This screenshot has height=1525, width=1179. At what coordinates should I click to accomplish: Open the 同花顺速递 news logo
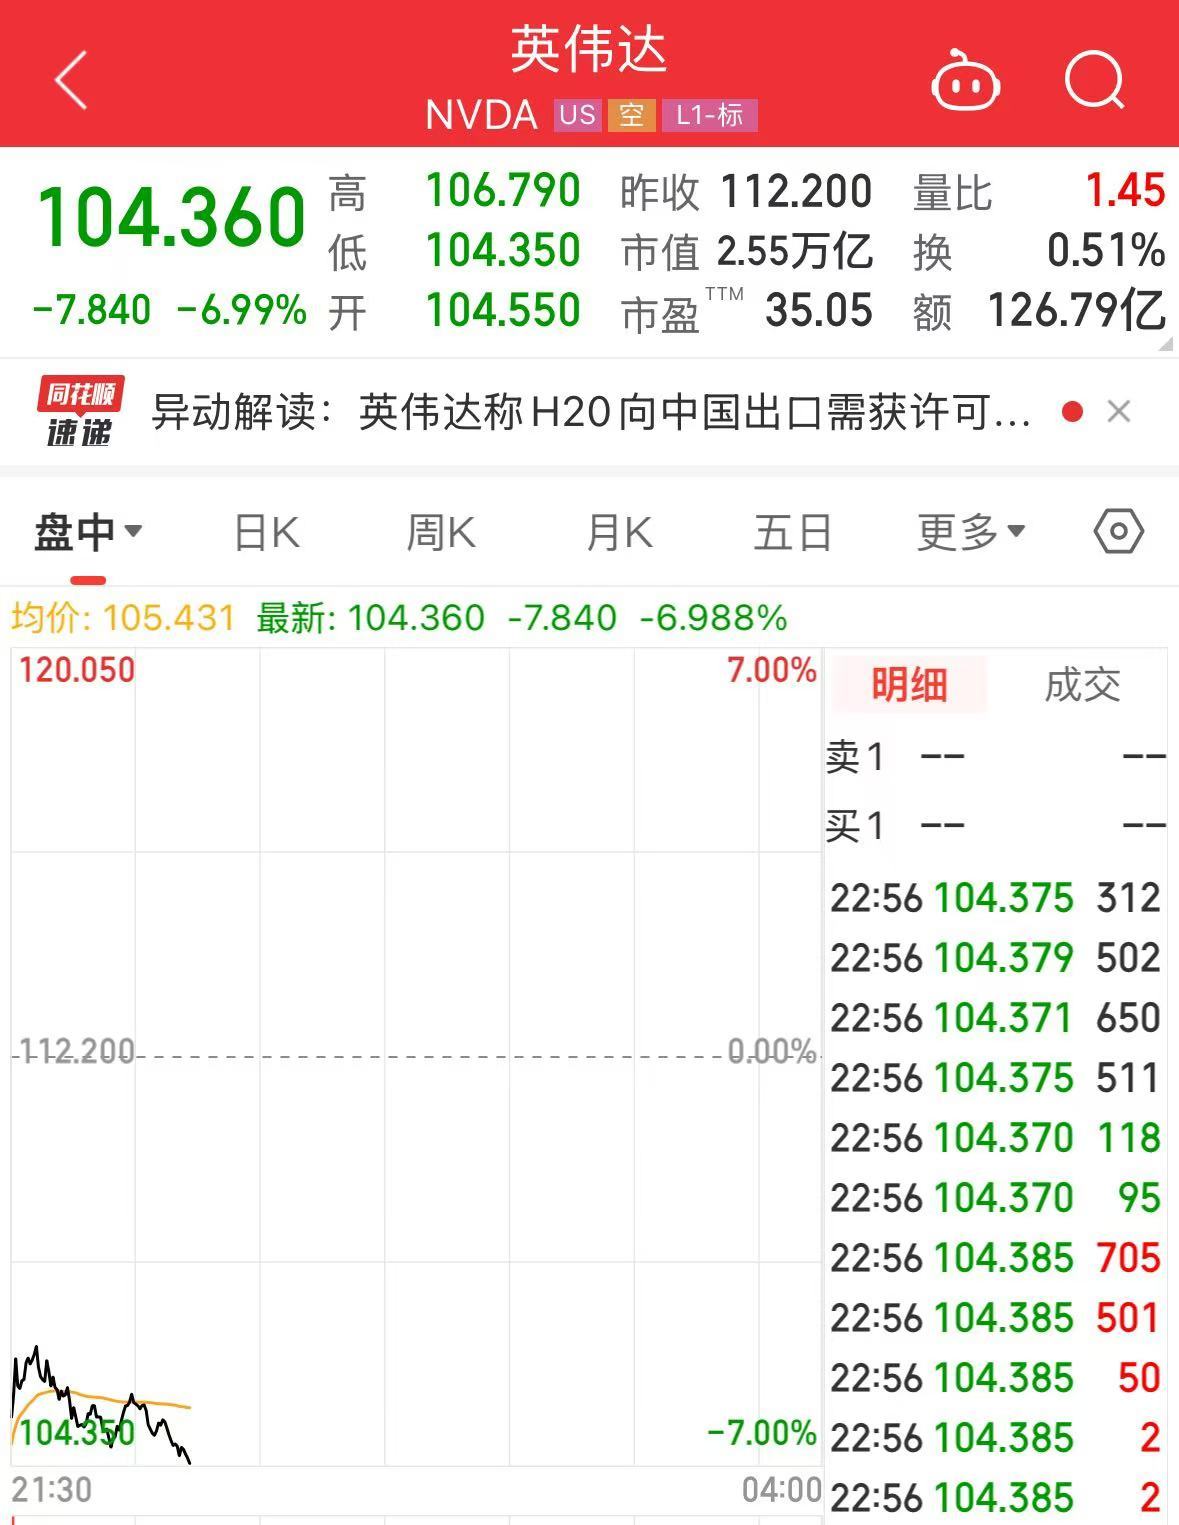[80, 411]
